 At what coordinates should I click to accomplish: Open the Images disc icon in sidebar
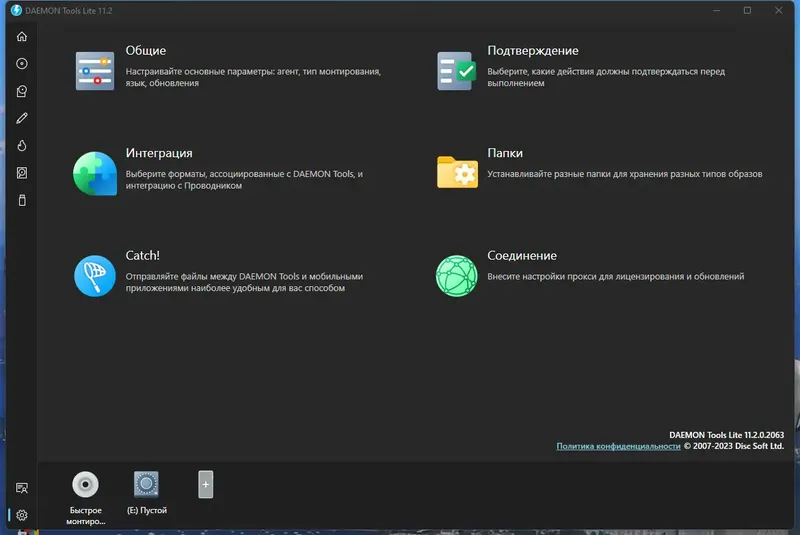coord(21,64)
